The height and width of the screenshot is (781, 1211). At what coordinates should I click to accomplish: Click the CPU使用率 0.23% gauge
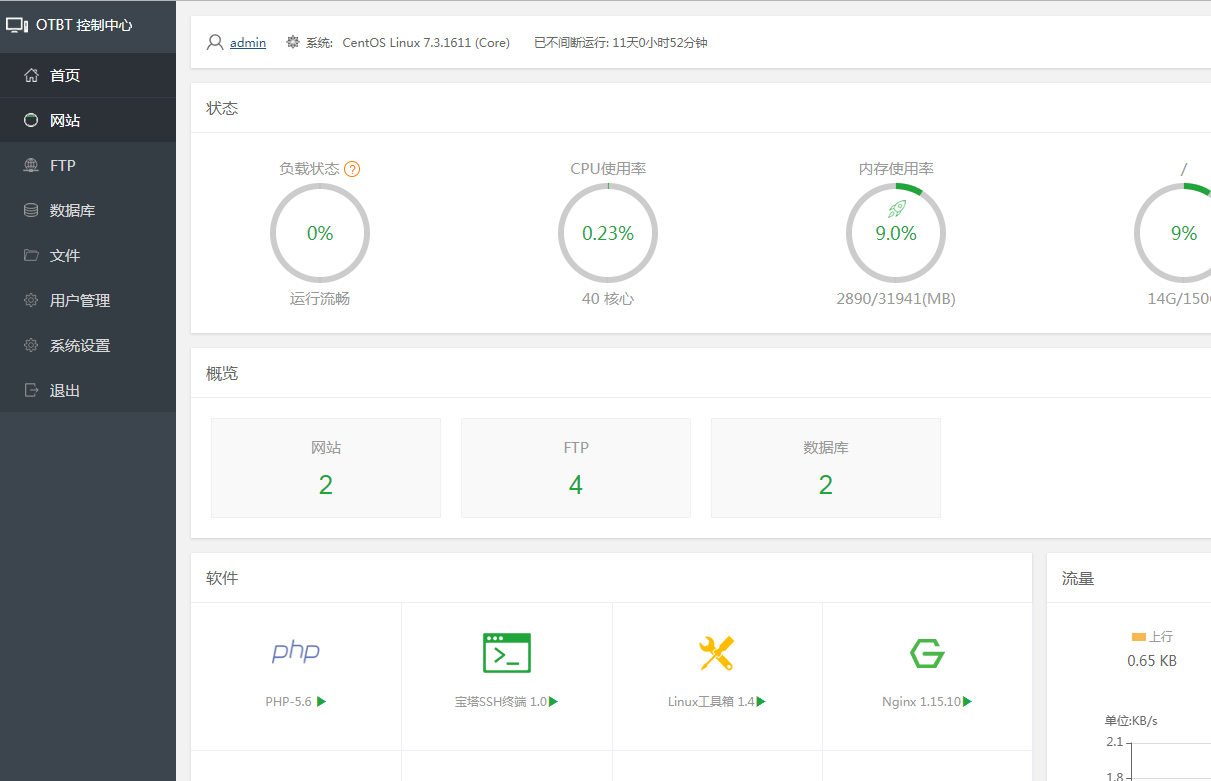coord(608,233)
